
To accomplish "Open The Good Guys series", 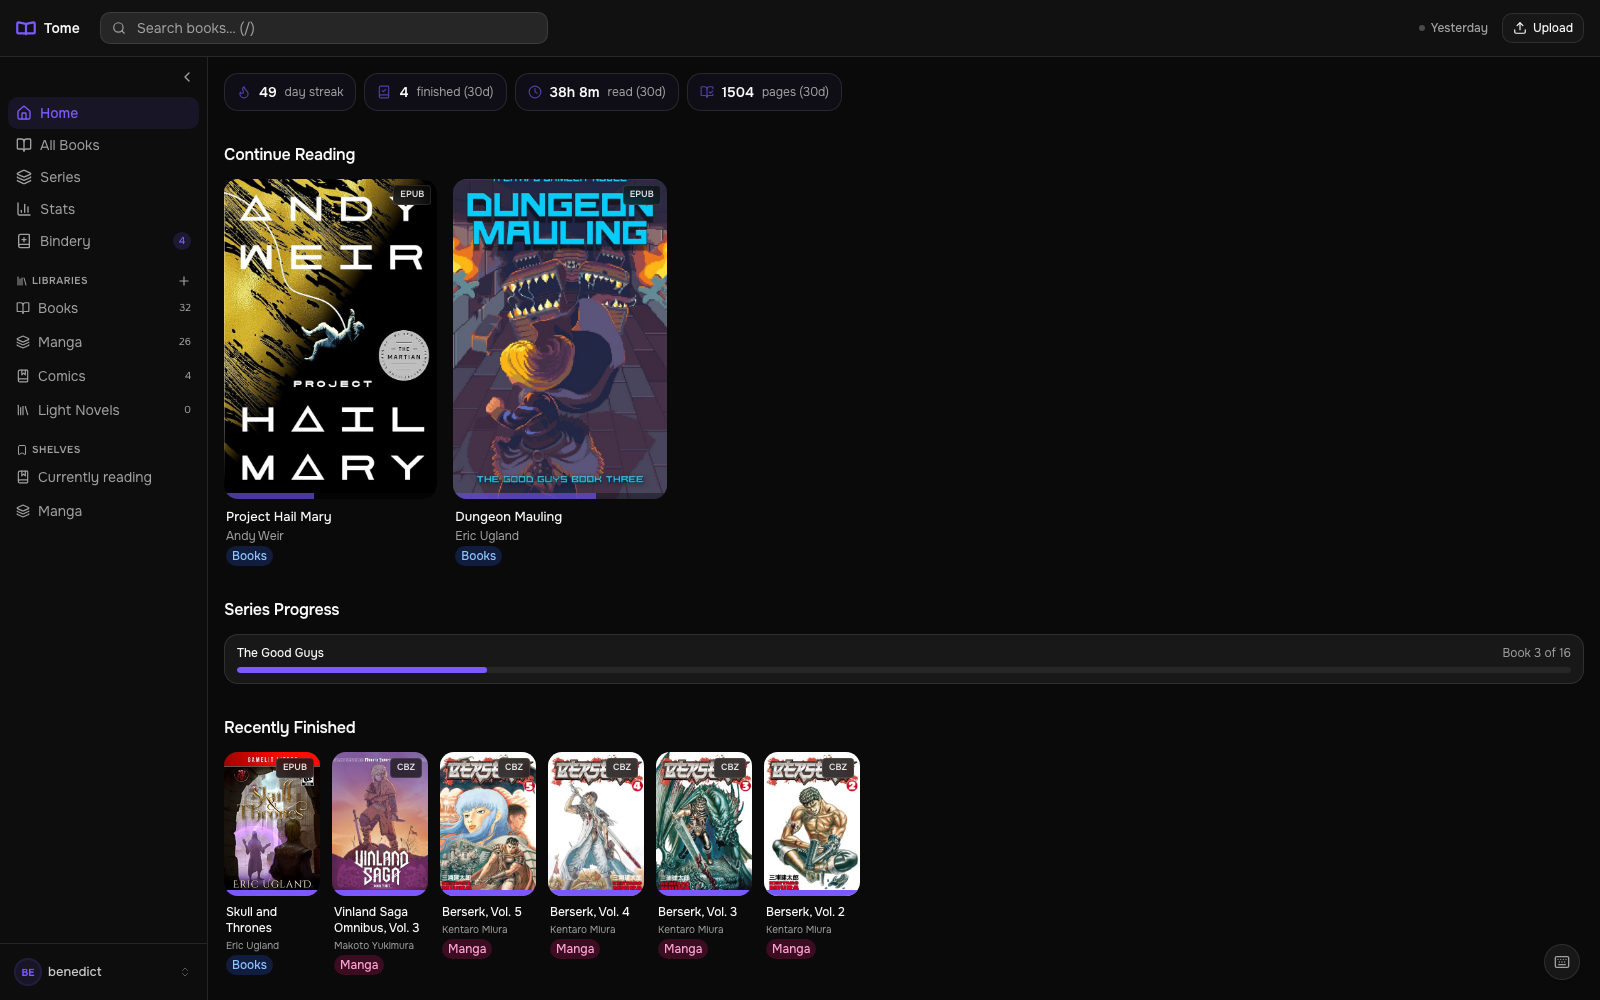I will click(904, 659).
